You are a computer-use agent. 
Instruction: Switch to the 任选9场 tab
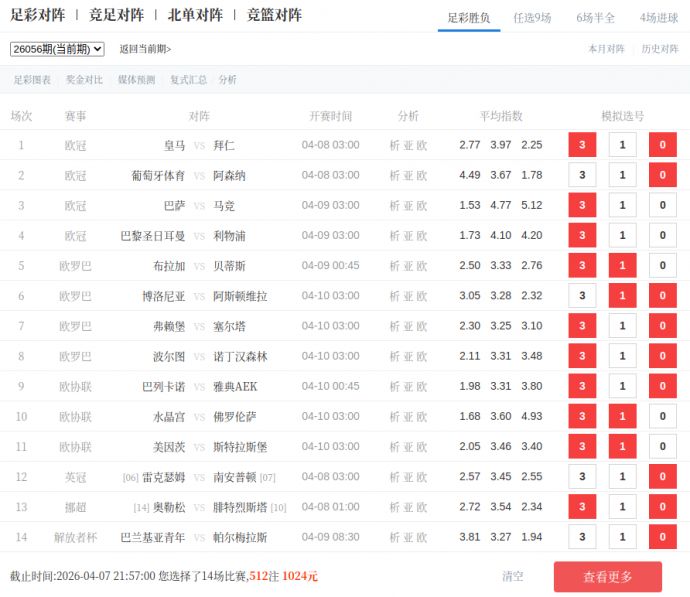click(x=531, y=18)
